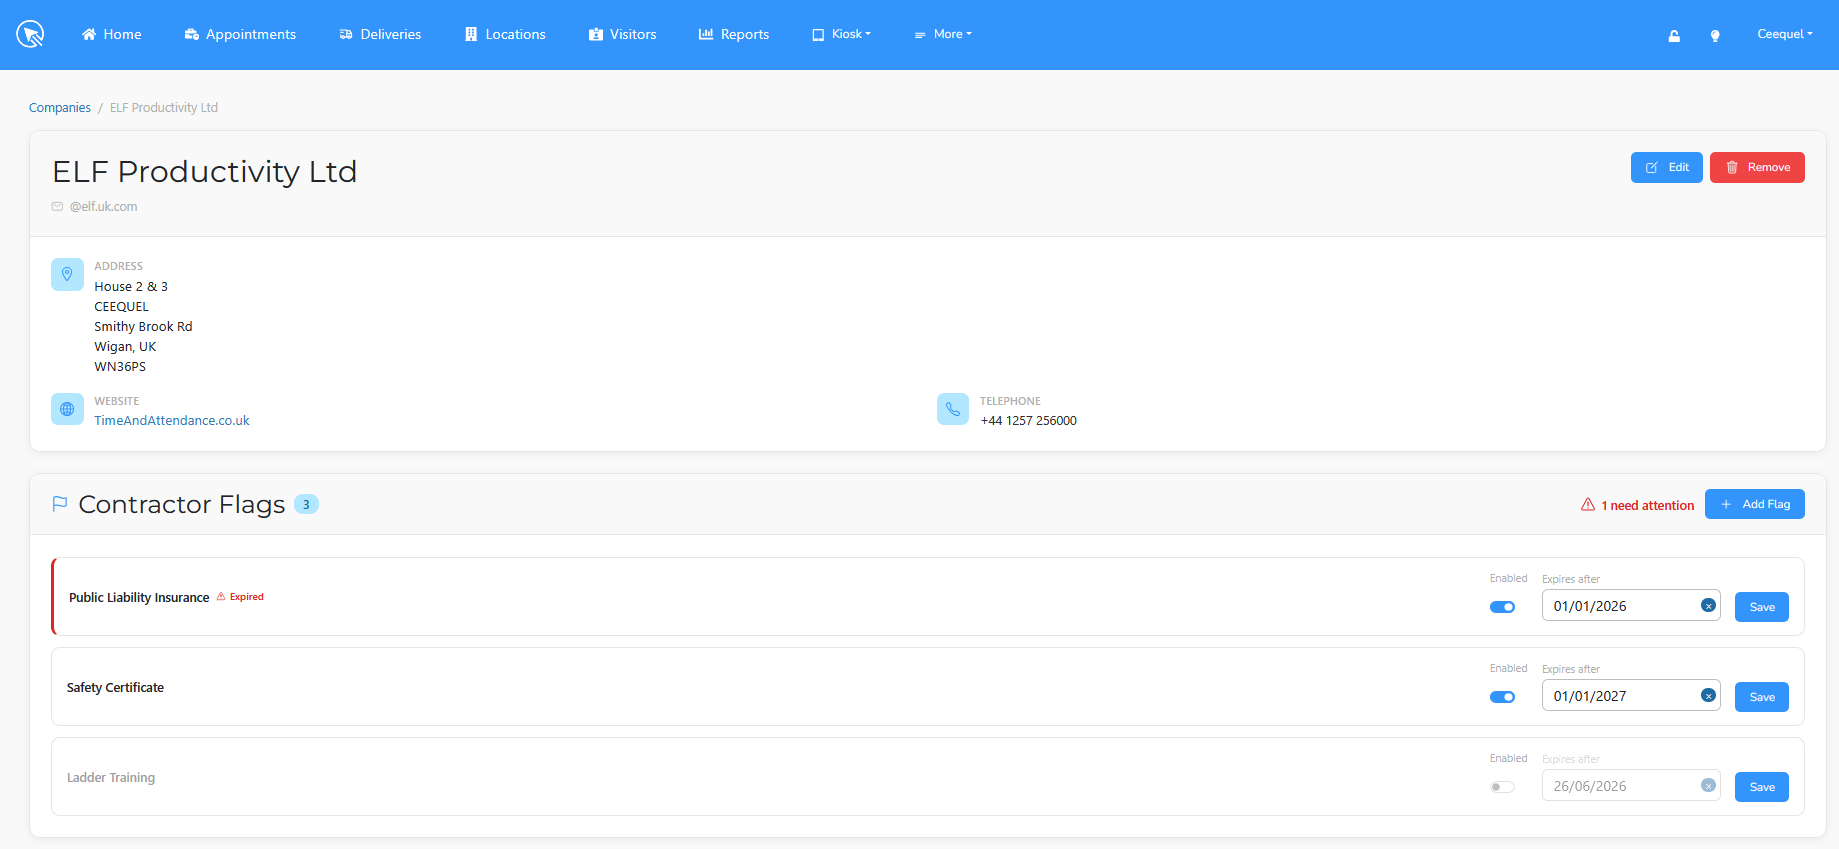Open the Ceequel account dropdown
This screenshot has width=1839, height=849.
(1785, 34)
